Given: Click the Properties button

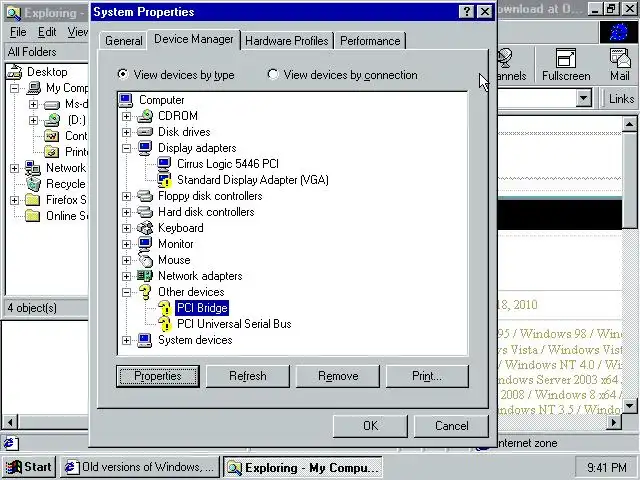Looking at the screenshot, I should (158, 376).
